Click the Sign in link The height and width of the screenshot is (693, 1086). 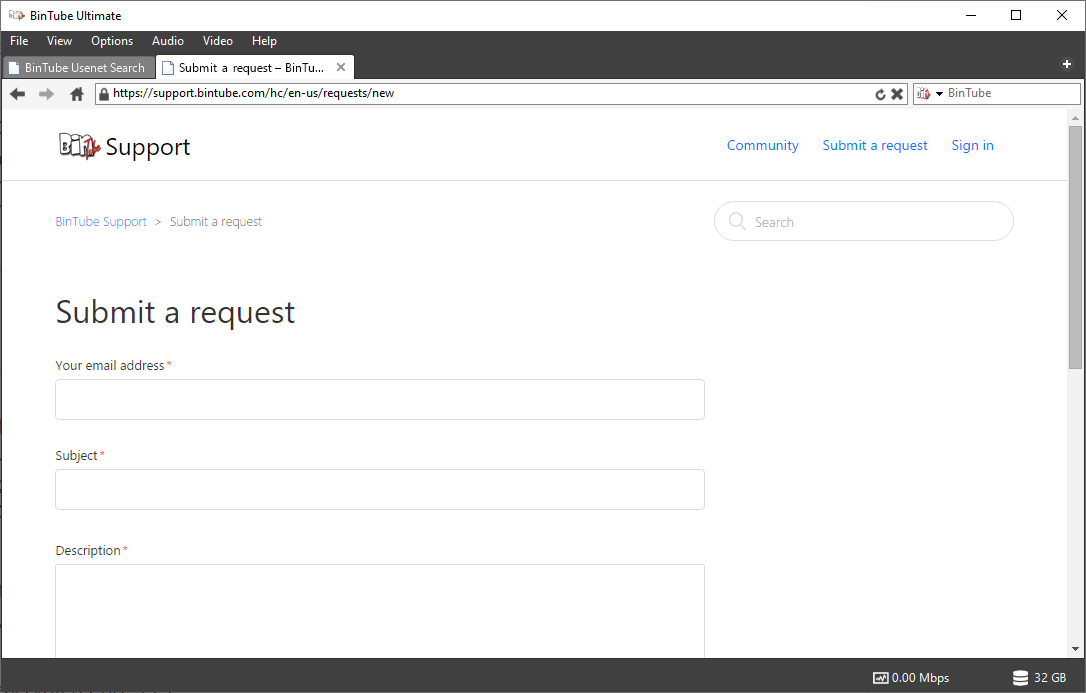pyautogui.click(x=972, y=145)
